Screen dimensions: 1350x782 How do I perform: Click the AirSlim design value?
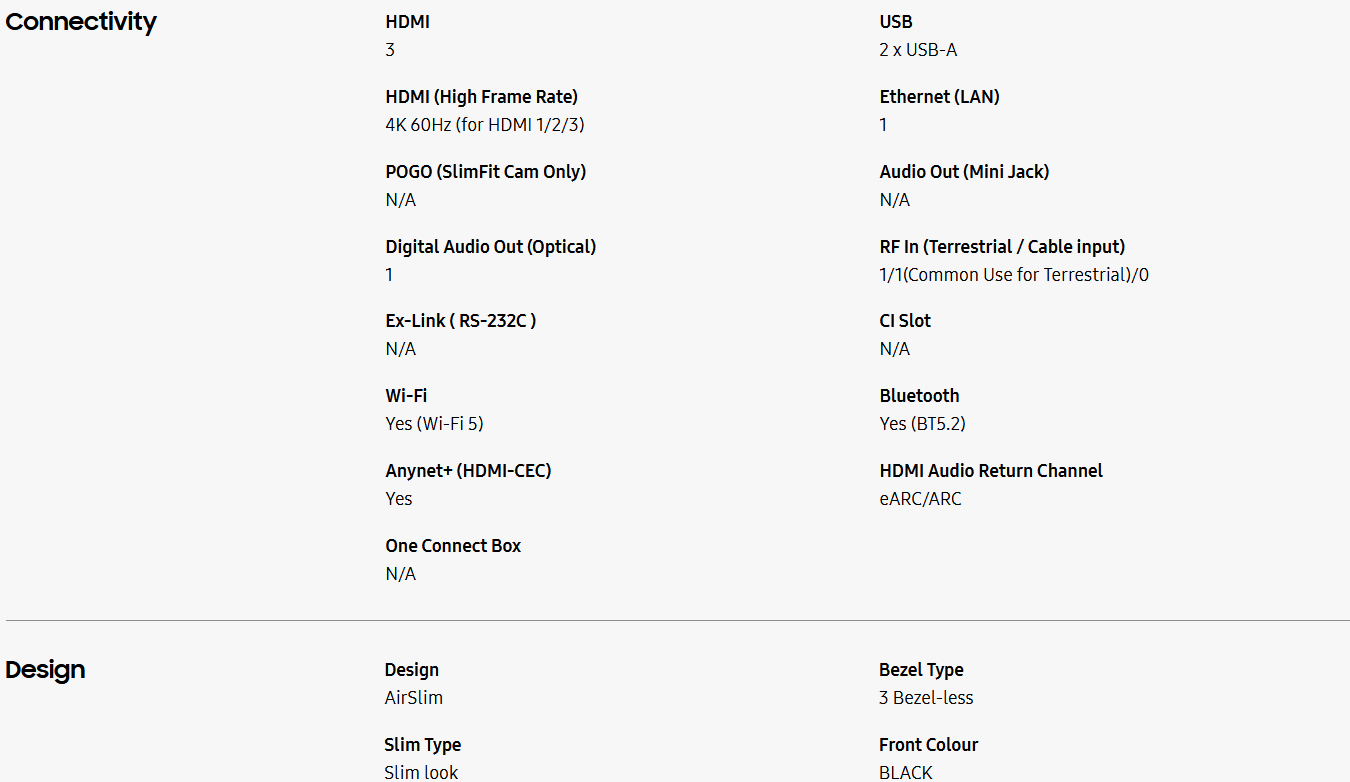413,698
